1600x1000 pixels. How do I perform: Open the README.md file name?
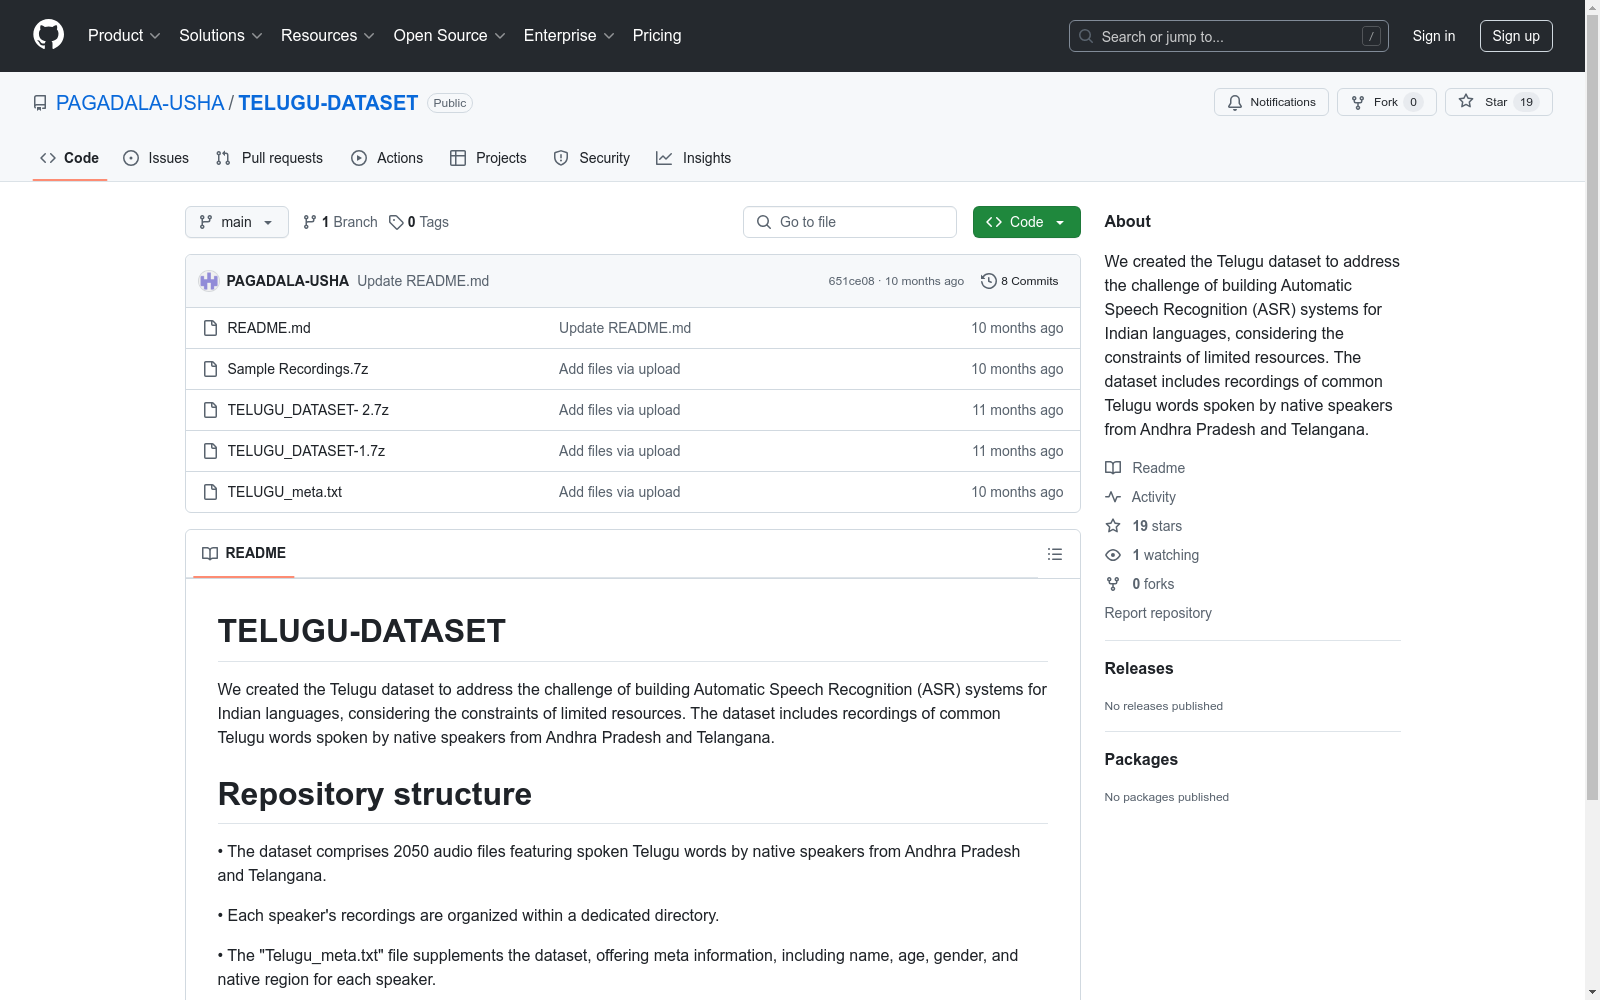point(269,328)
